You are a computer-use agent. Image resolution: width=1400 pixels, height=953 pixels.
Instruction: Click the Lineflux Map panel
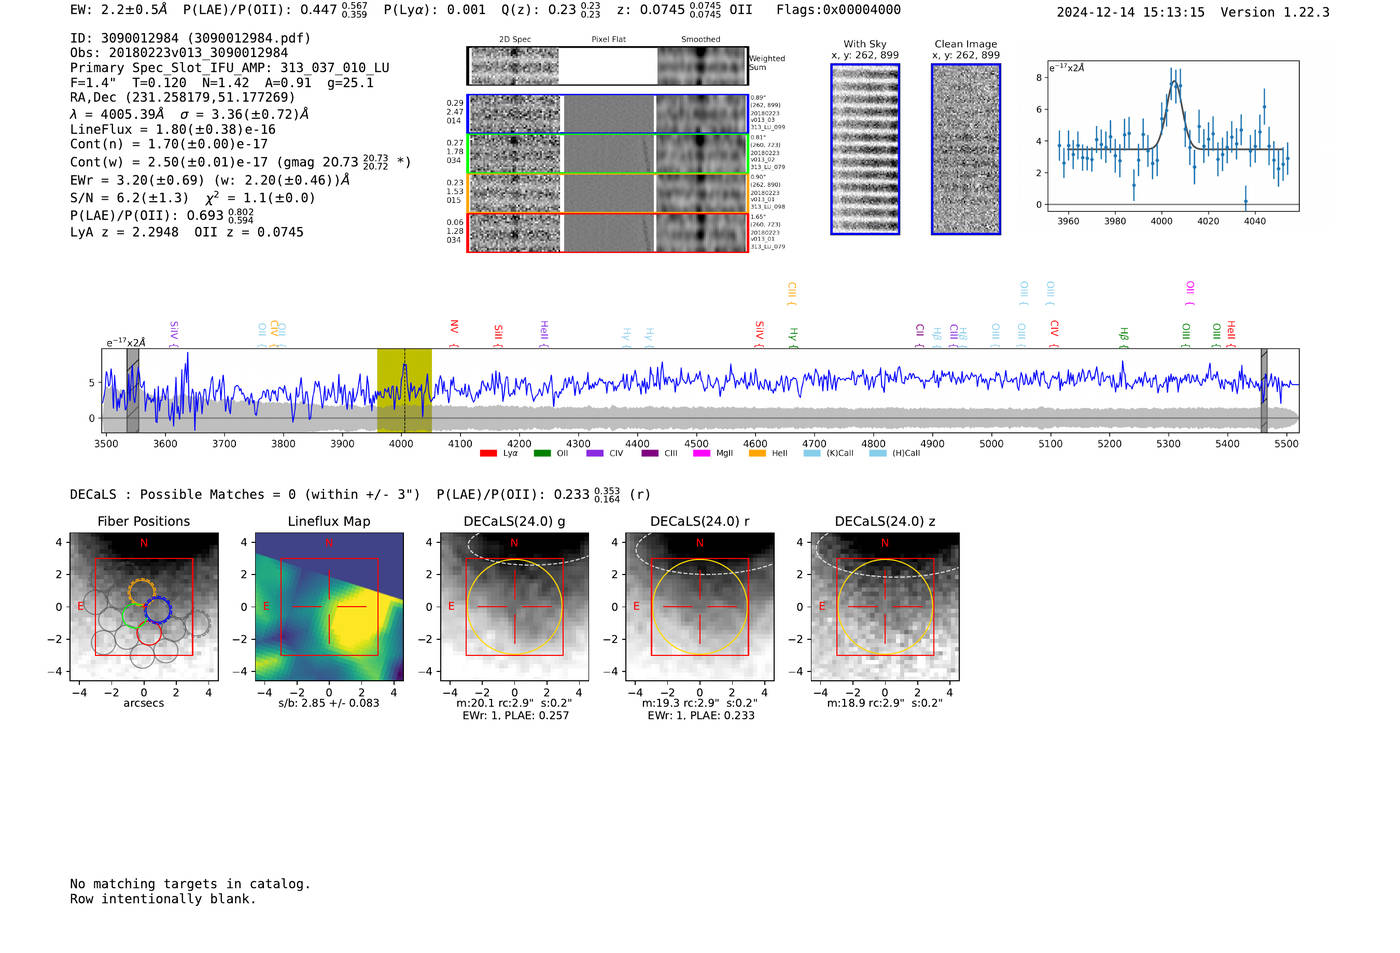[329, 607]
